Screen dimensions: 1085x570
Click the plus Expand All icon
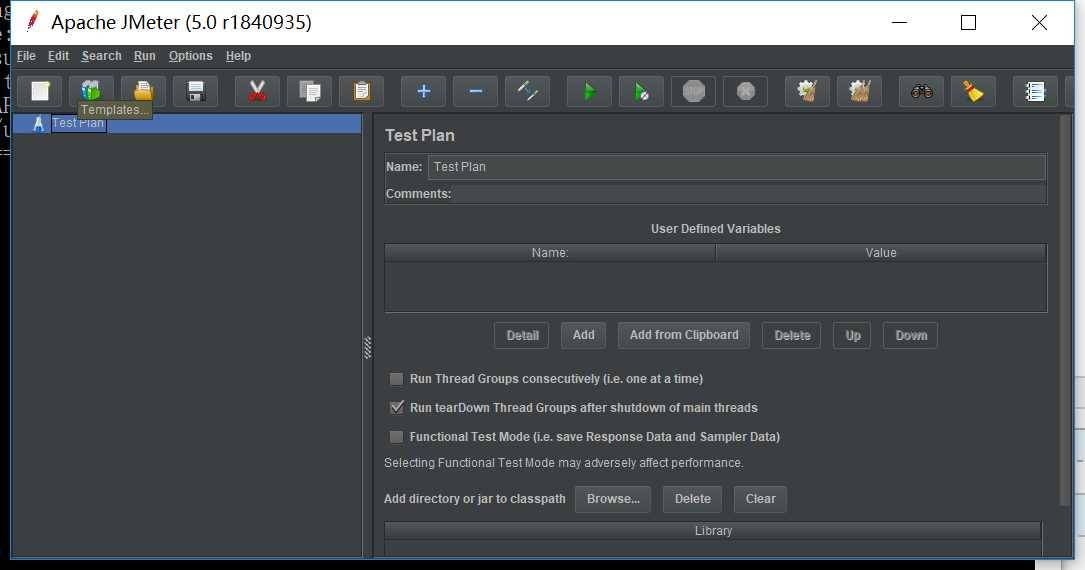(423, 91)
